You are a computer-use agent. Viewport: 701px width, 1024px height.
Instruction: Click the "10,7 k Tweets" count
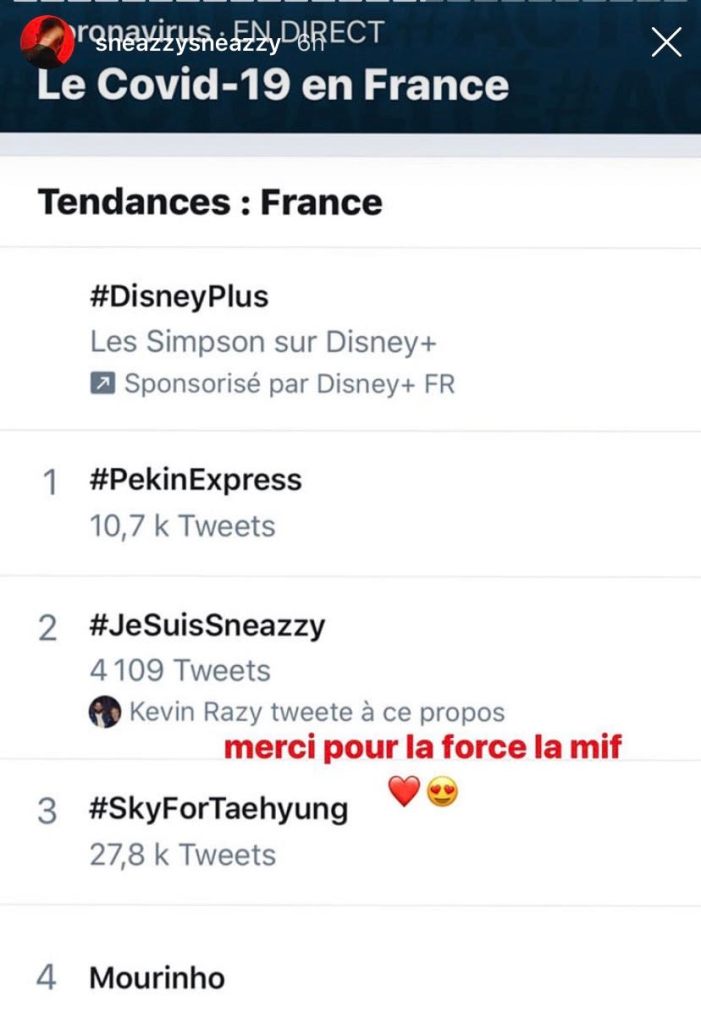pyautogui.click(x=182, y=526)
